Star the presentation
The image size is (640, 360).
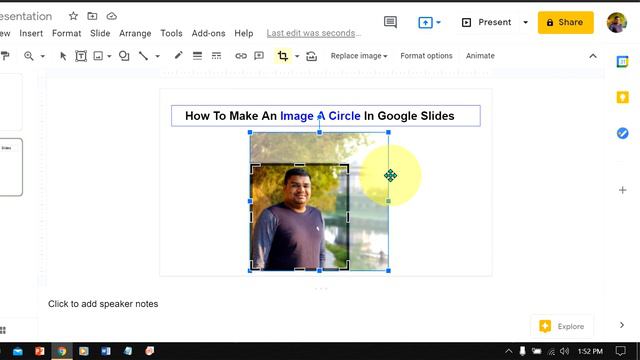(73, 16)
